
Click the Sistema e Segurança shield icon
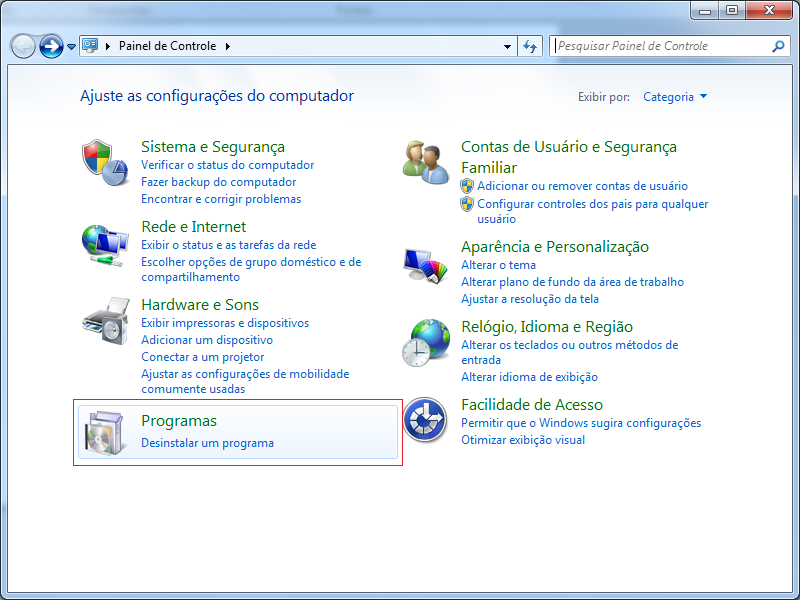point(105,162)
